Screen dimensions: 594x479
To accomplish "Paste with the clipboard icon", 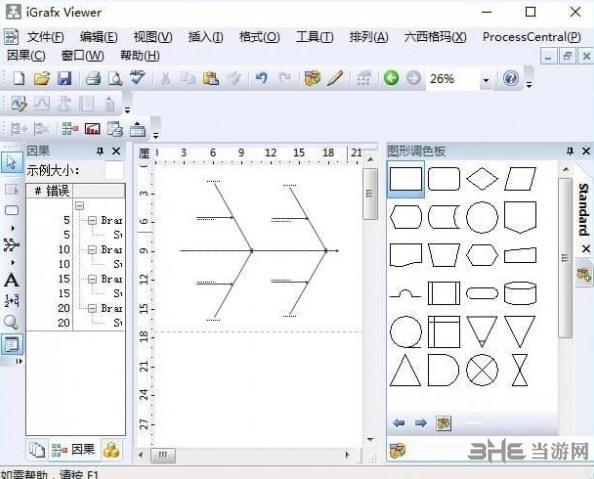I will (211, 78).
